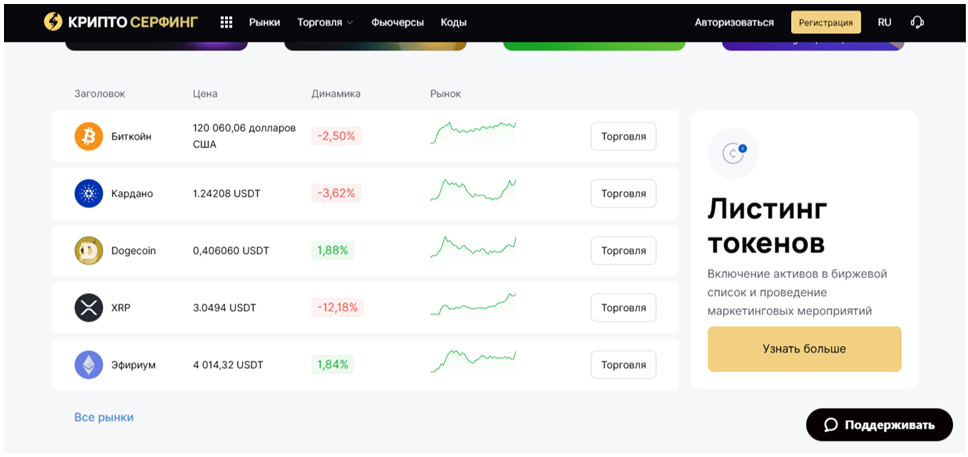Click the Dogecoin name label
This screenshot has height=457, width=968.
(x=133, y=251)
